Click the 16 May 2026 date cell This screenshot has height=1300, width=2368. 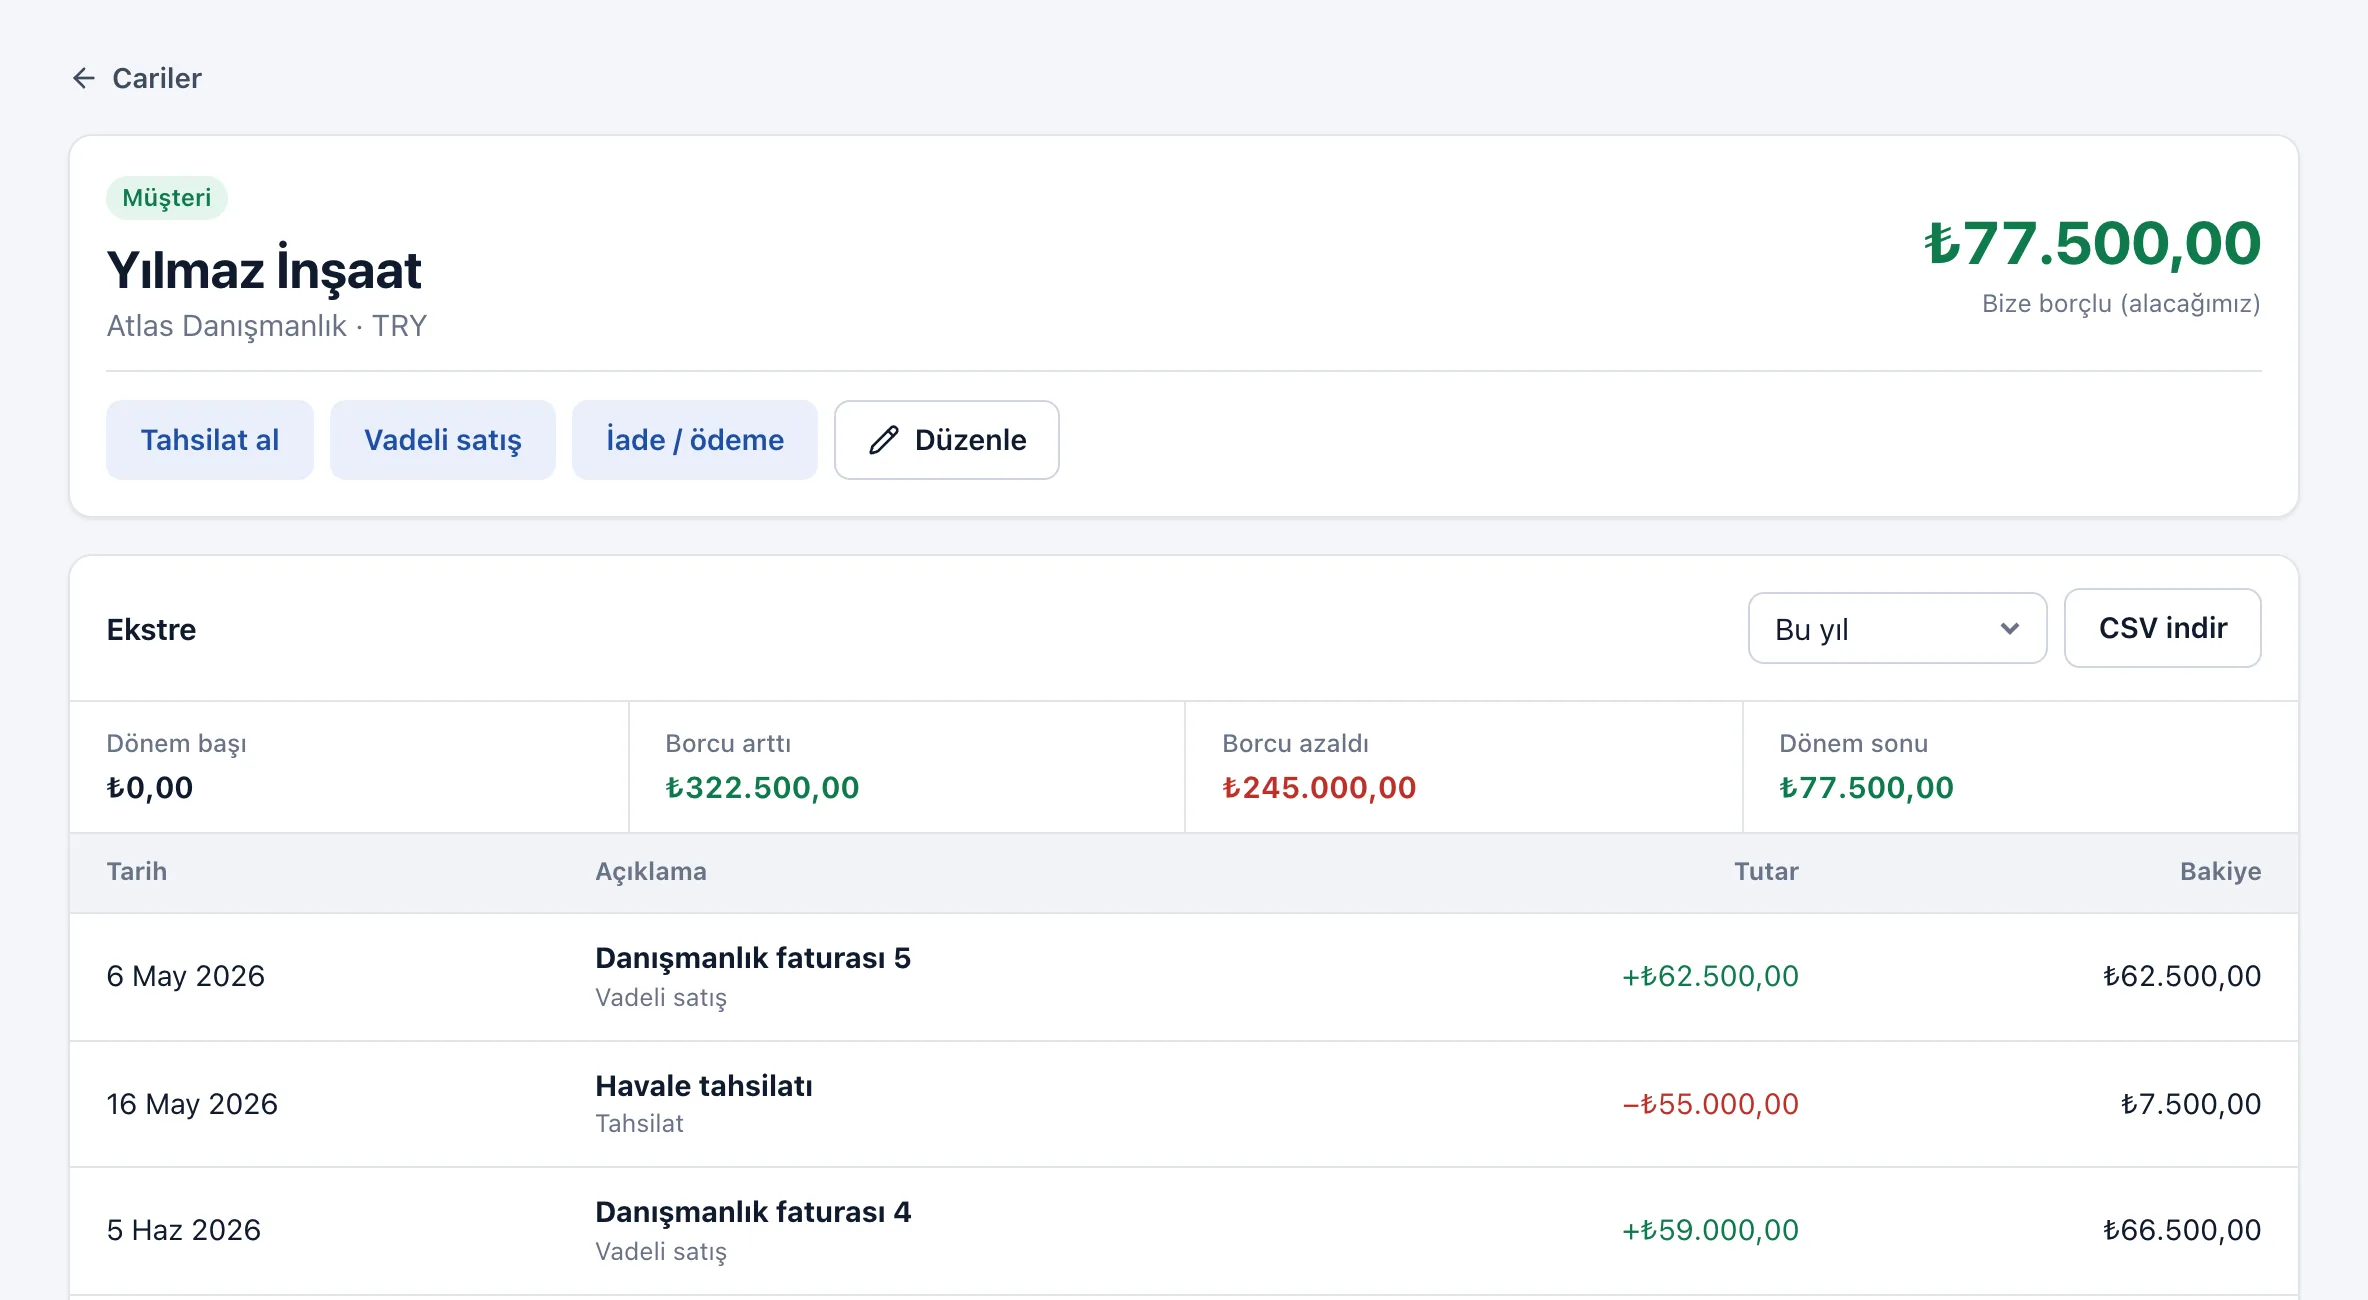[x=192, y=1104]
